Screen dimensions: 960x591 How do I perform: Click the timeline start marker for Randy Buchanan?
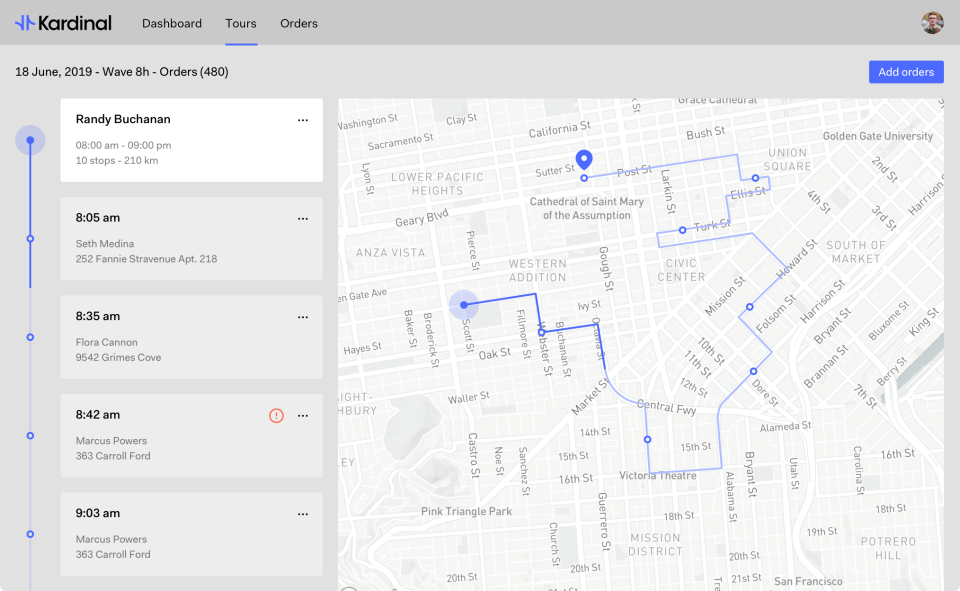tap(30, 140)
